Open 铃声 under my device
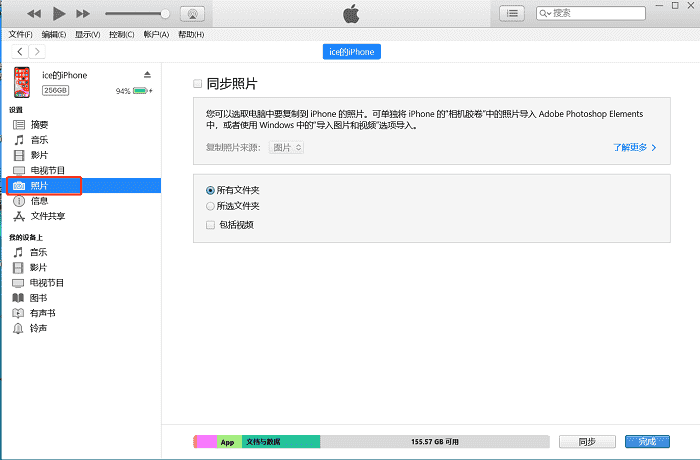 [x=39, y=328]
